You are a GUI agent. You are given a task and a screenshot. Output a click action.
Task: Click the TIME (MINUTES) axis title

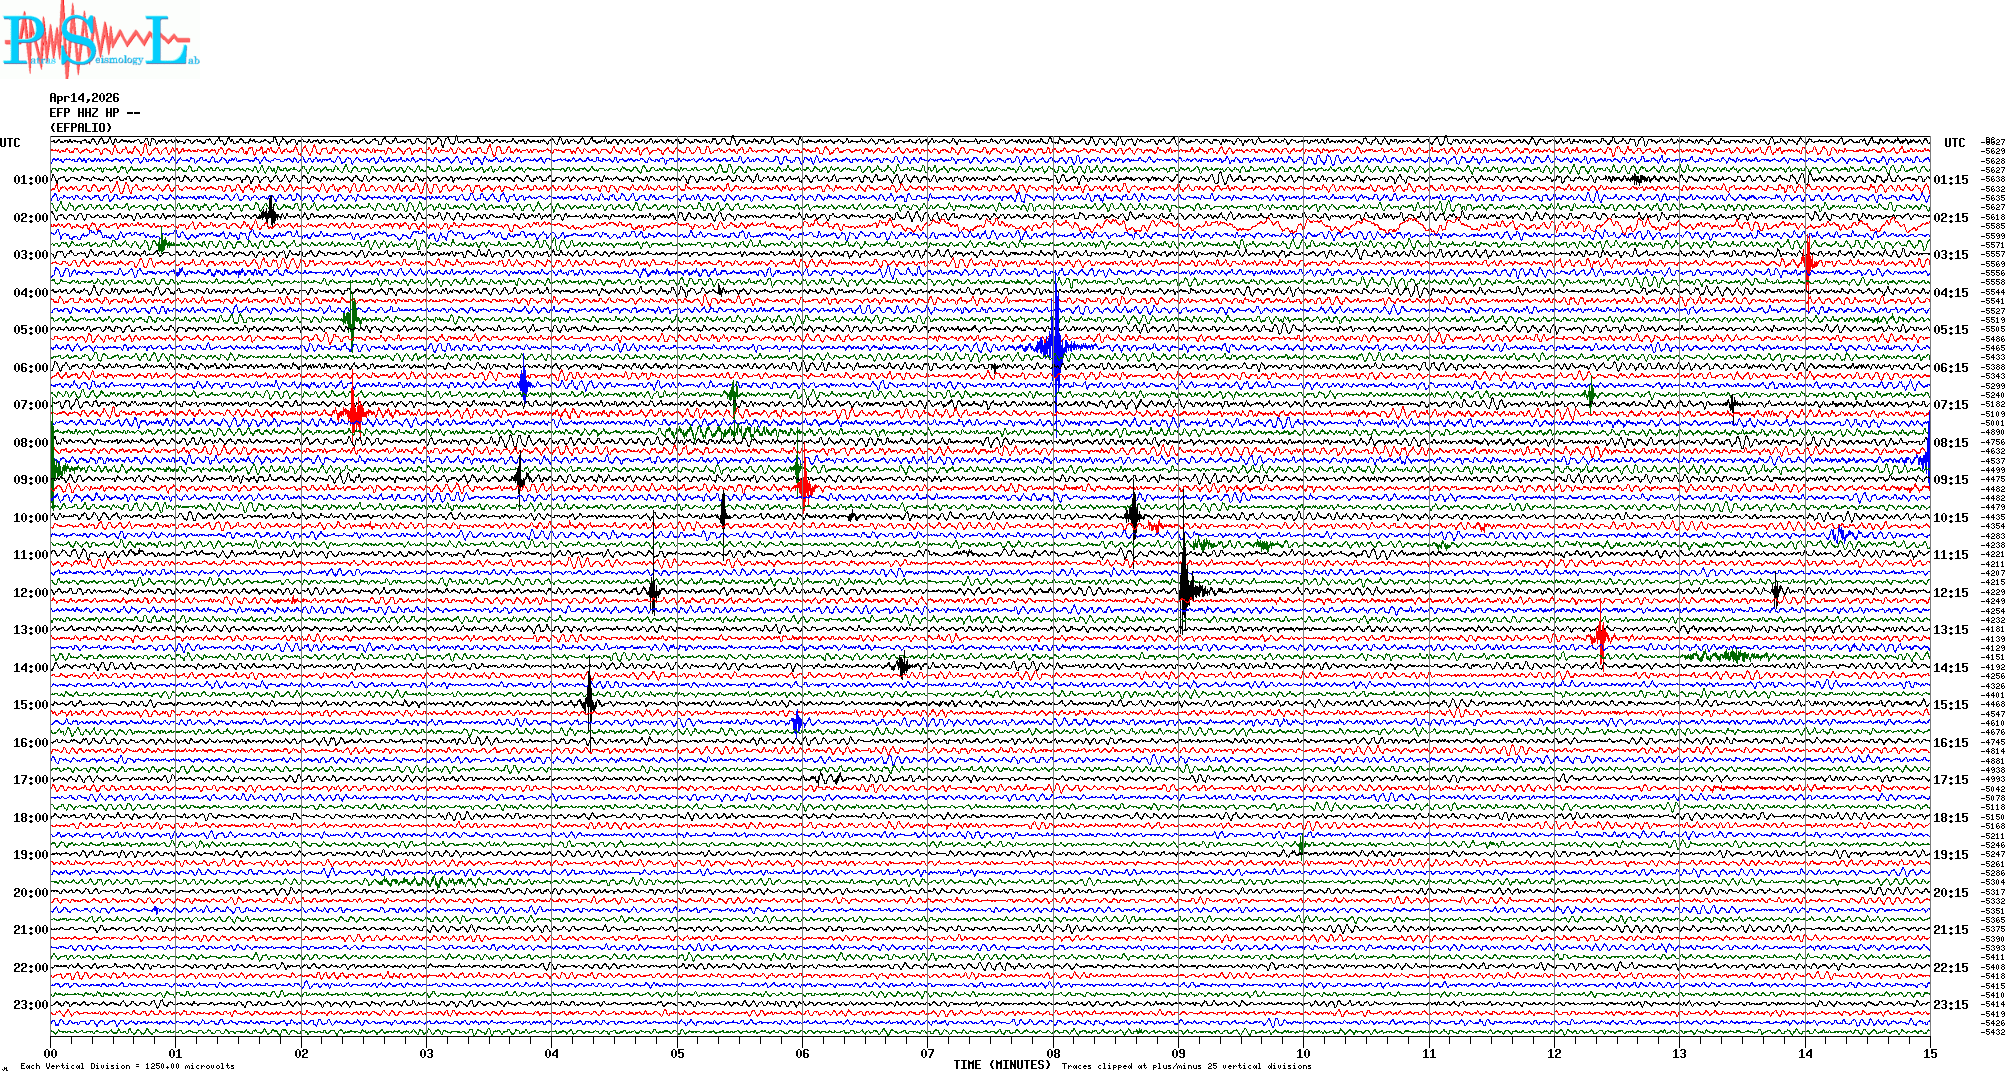pyautogui.click(x=1002, y=1065)
